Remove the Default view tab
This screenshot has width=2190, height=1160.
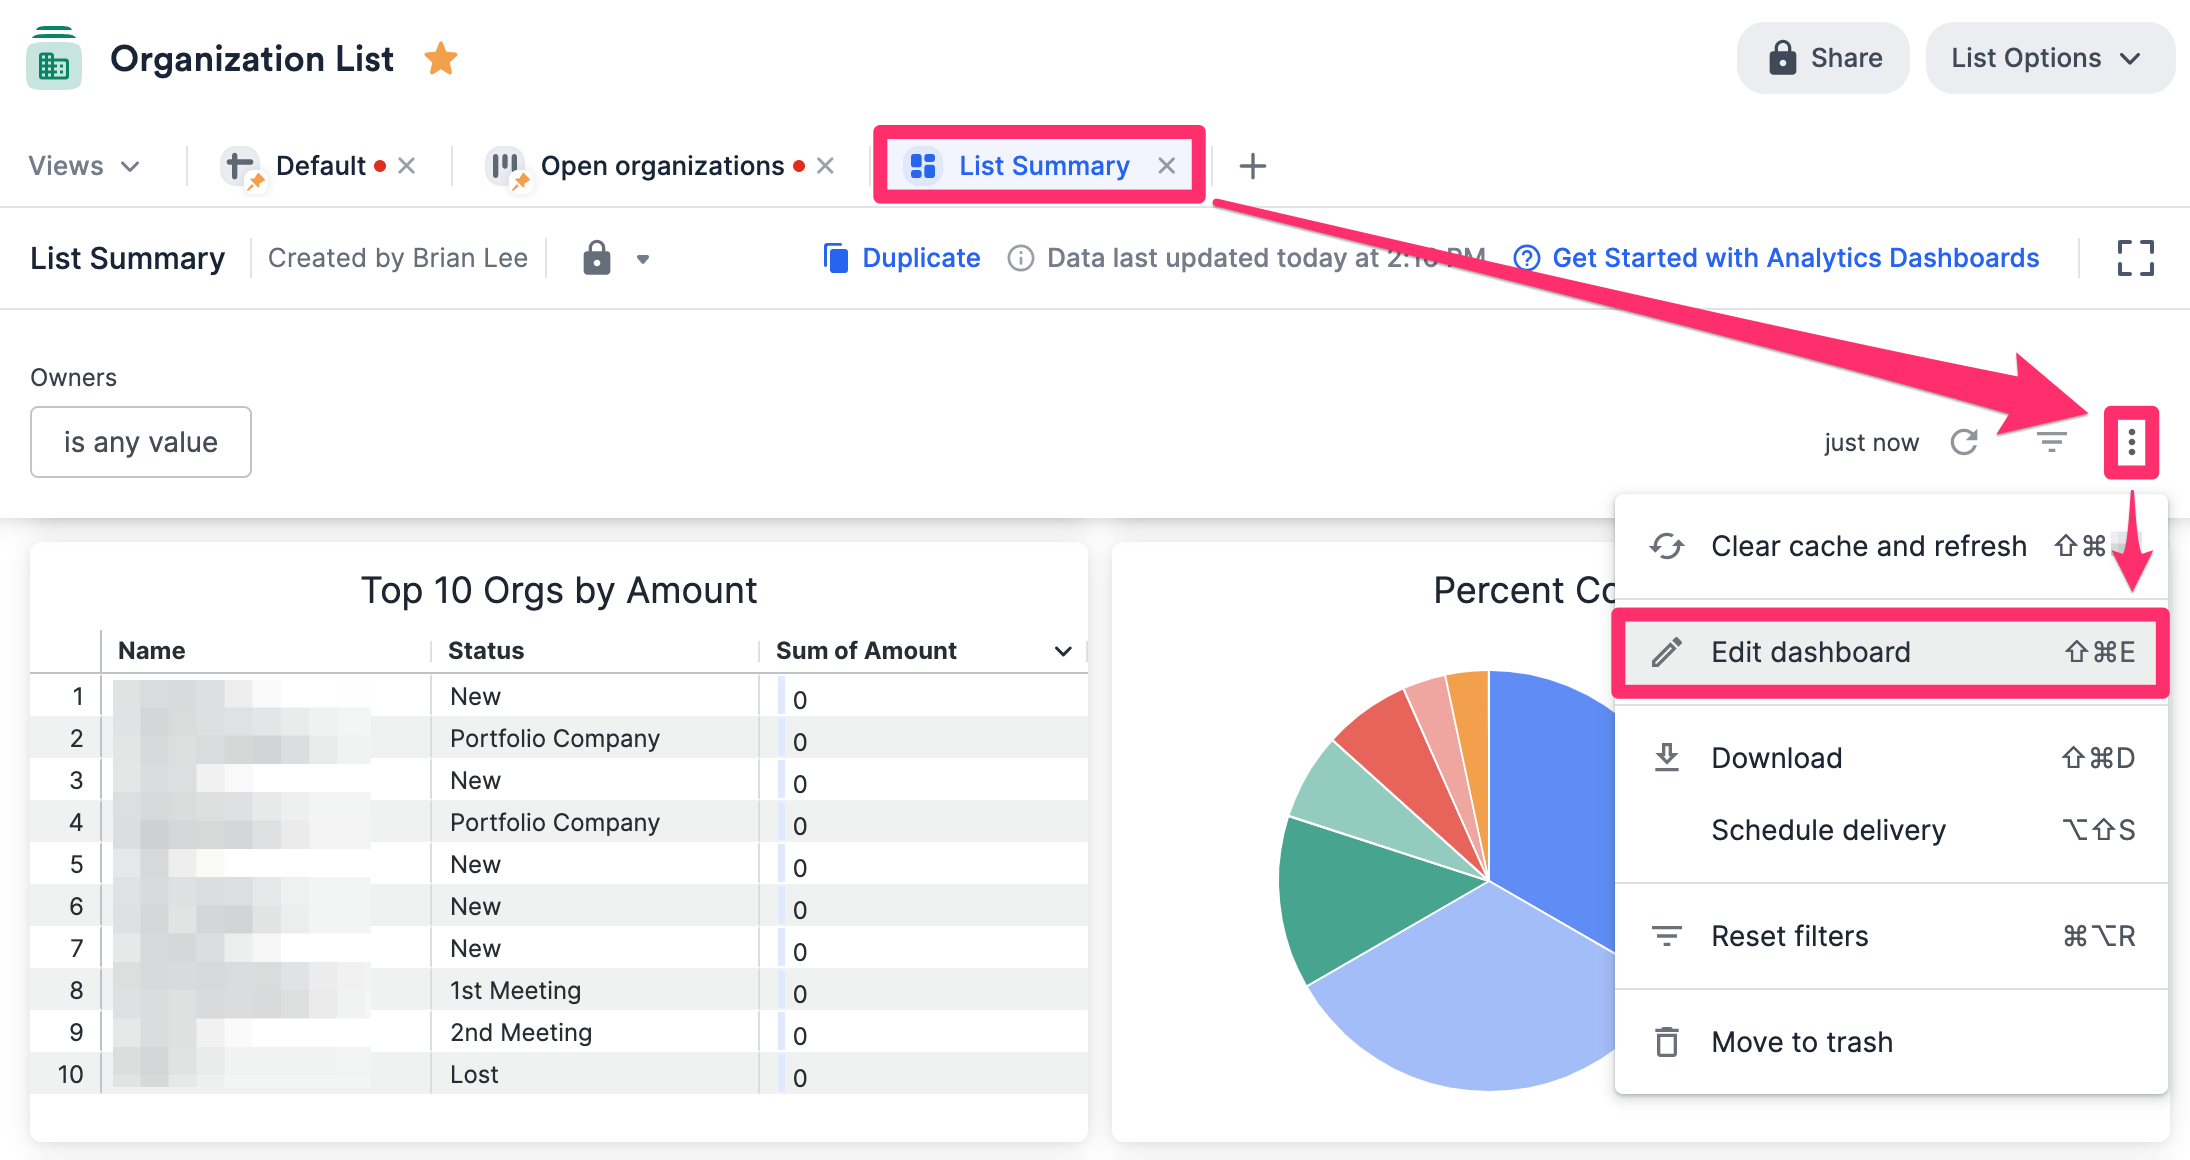406,166
